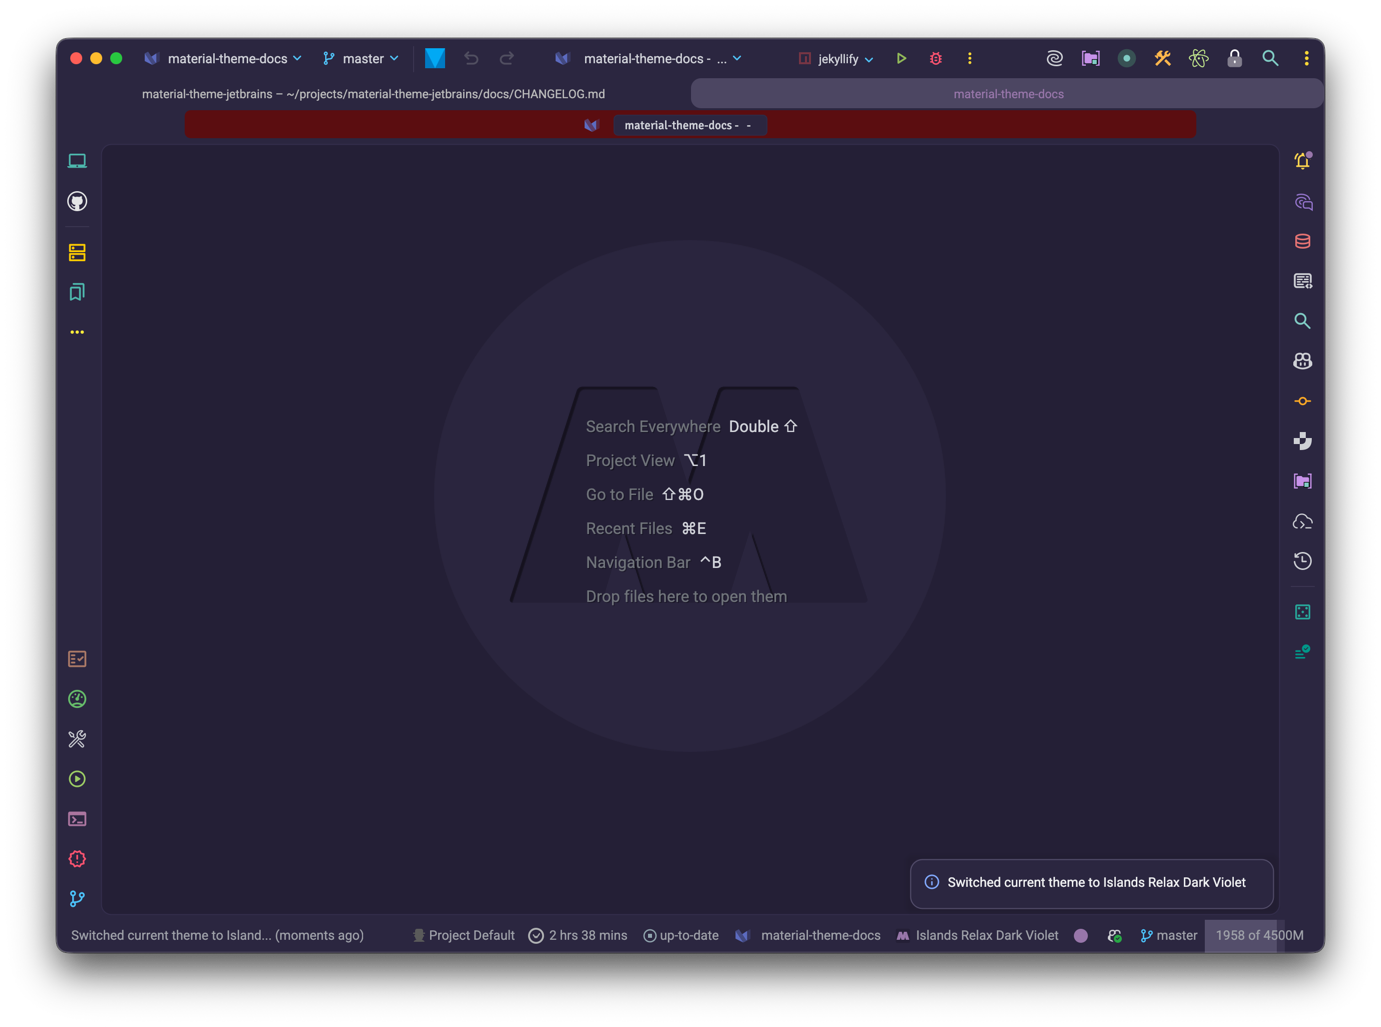
Task: Expand the material-theme-docs project dropdown
Action: click(x=224, y=59)
